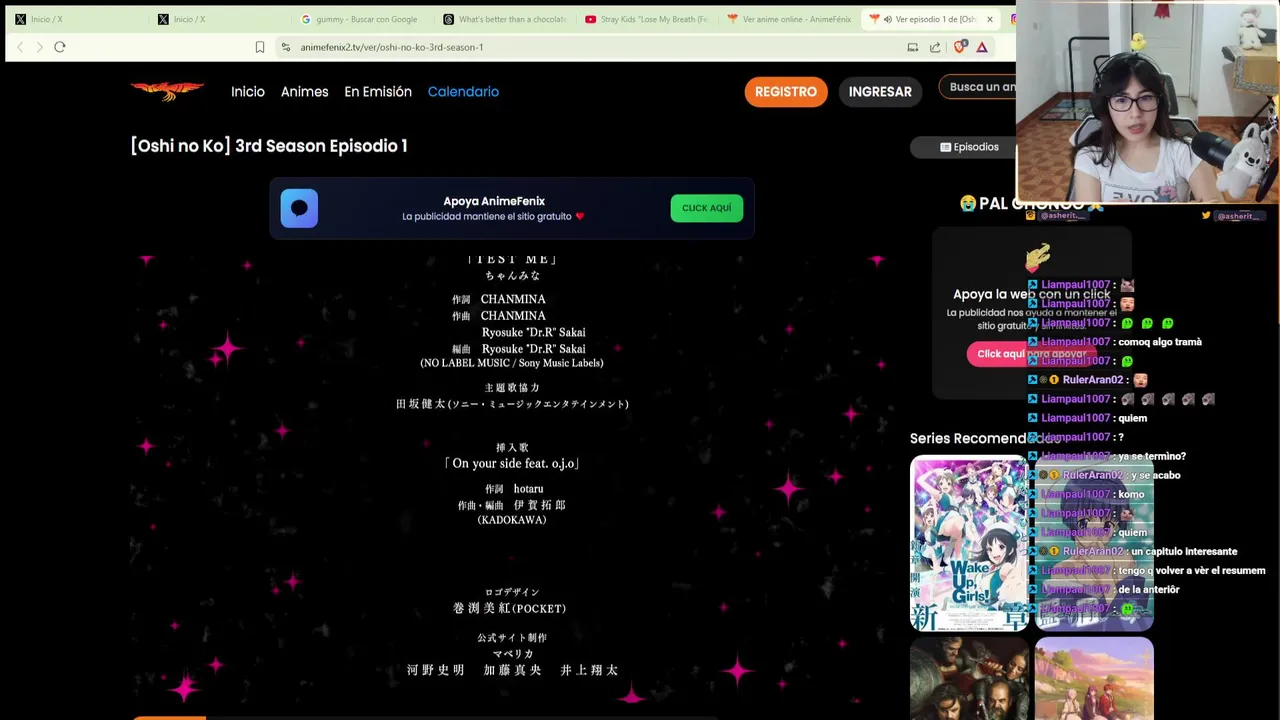Click 'Apoya AnimeFenix' banner title
The image size is (1280, 720).
tap(494, 201)
